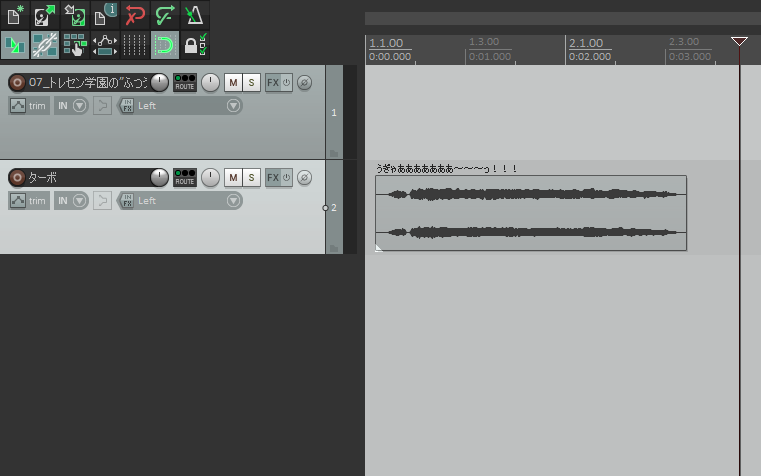Click track number 2 panel
The image size is (761, 476).
pos(334,208)
